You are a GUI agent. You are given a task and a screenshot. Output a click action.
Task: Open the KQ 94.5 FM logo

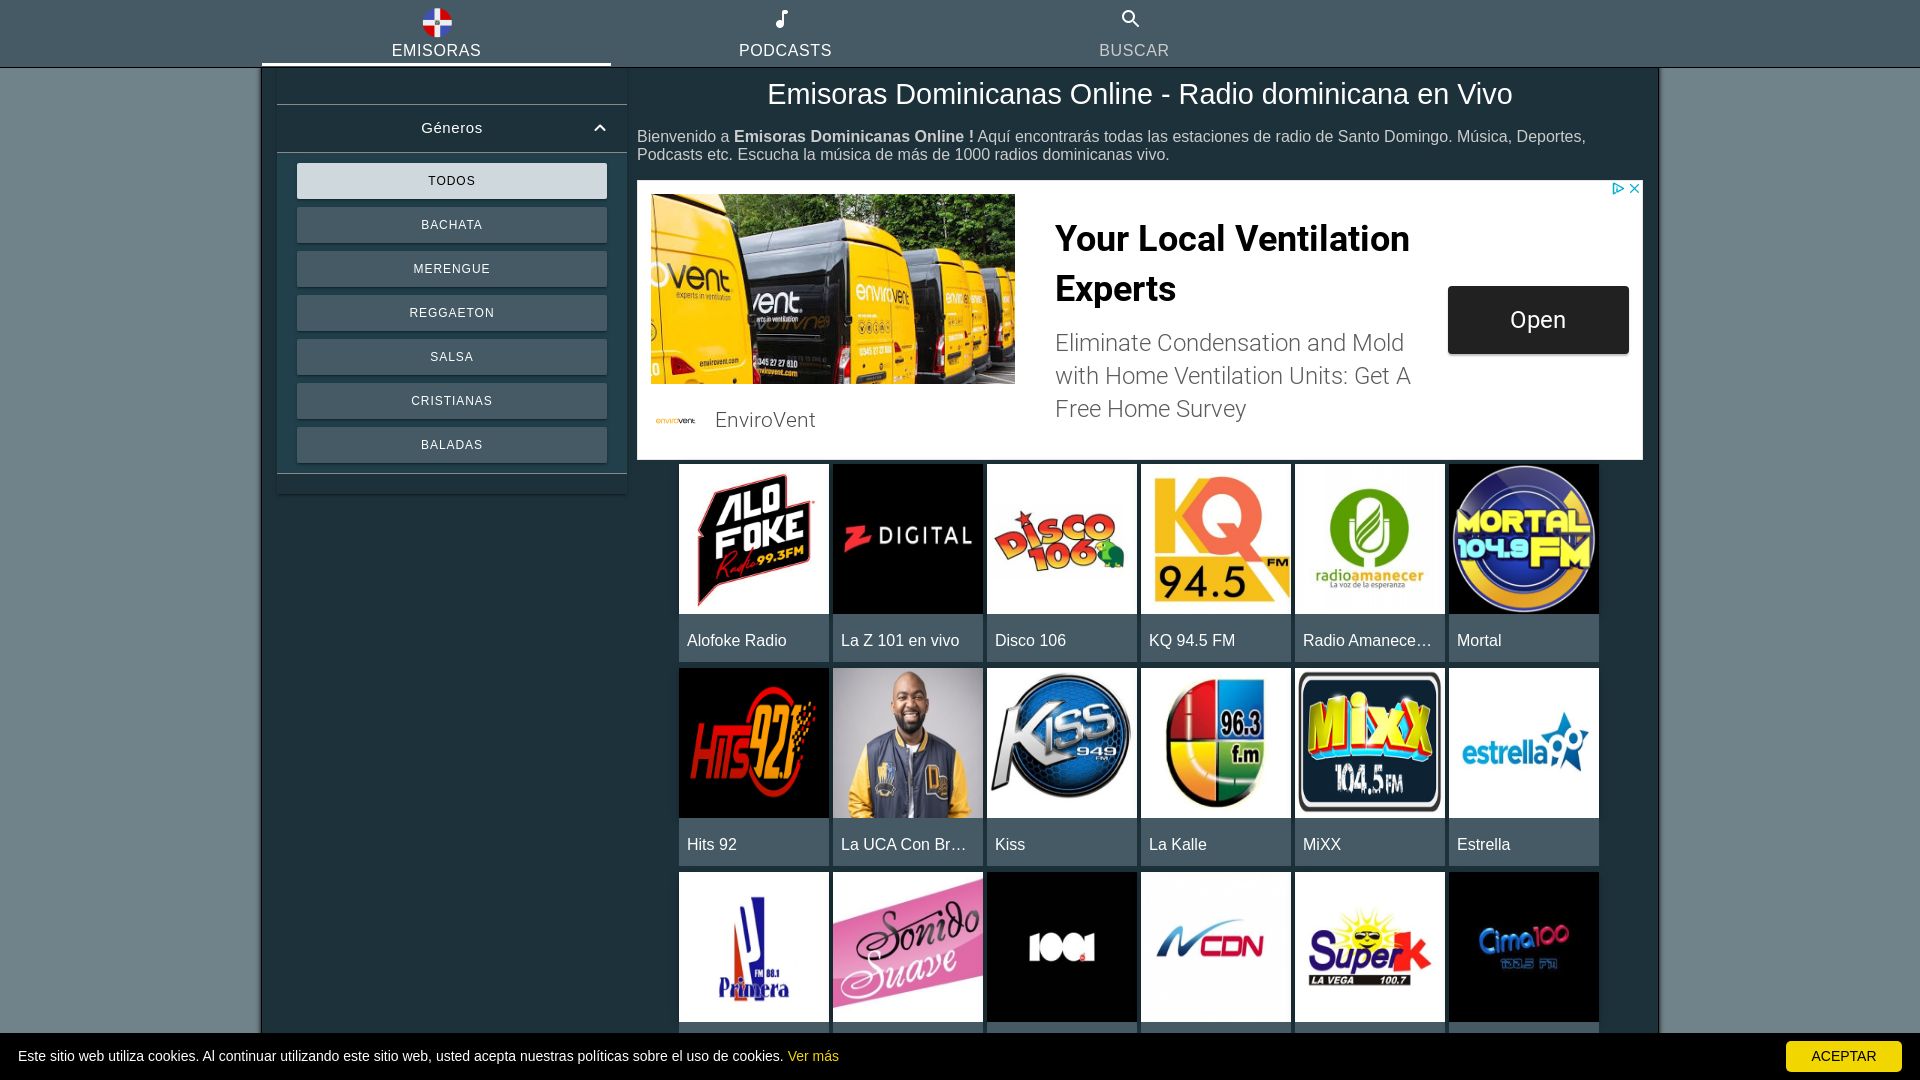pos(1216,539)
